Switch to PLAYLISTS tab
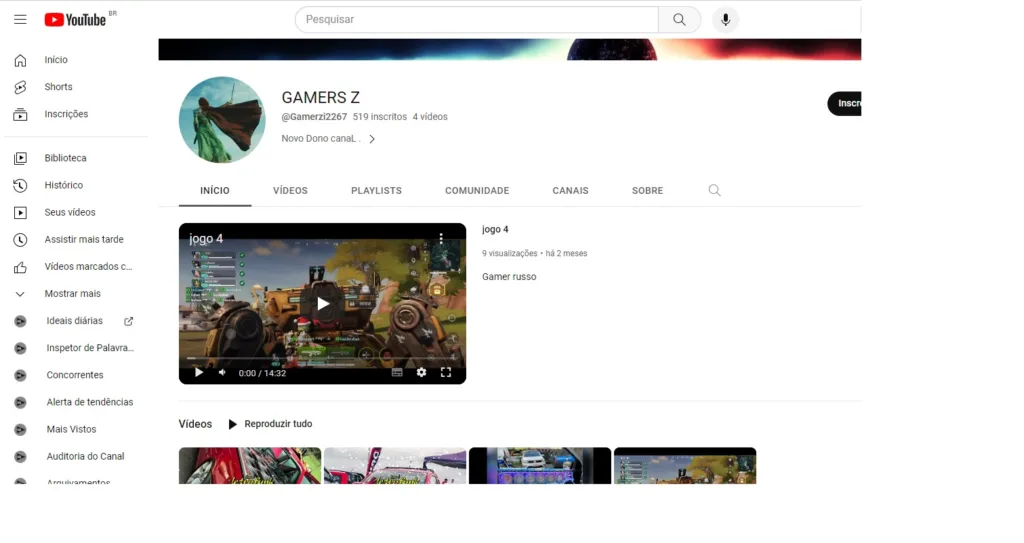 click(376, 191)
